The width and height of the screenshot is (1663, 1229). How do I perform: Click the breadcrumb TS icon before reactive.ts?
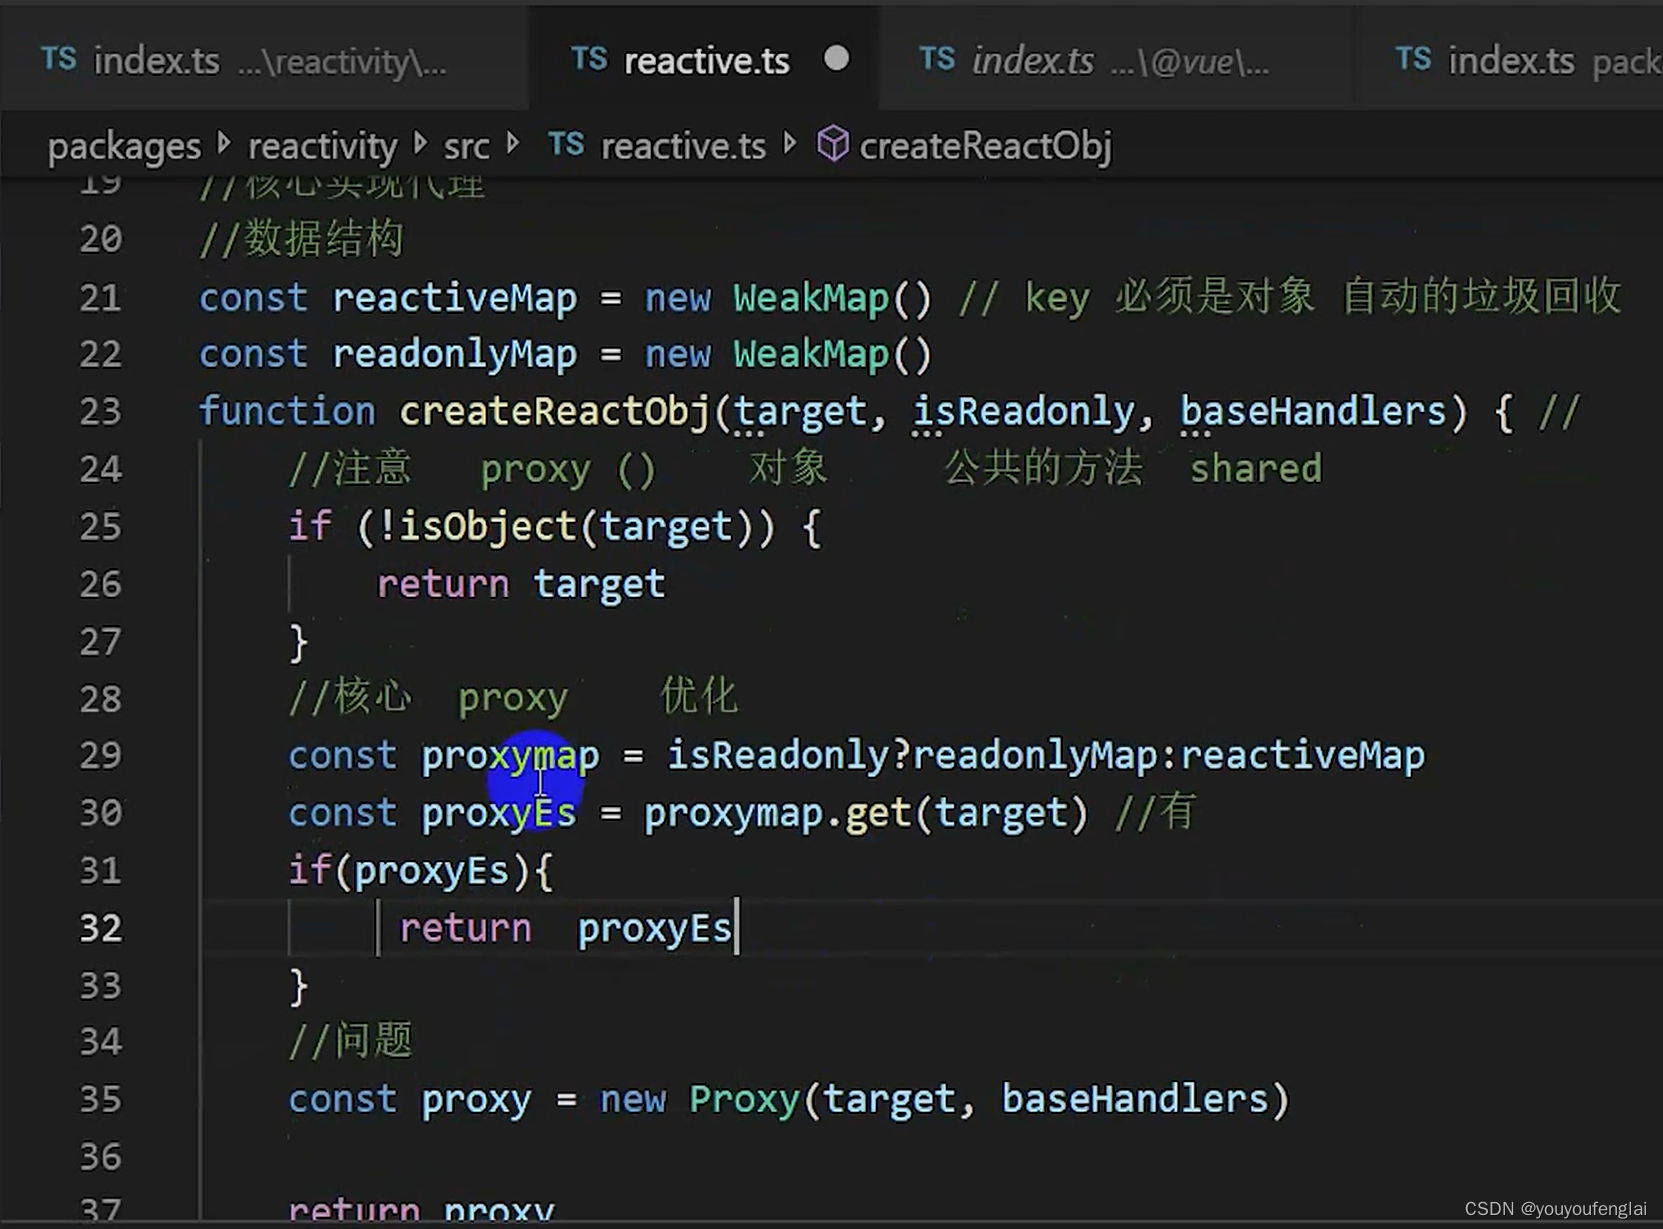[x=566, y=145]
